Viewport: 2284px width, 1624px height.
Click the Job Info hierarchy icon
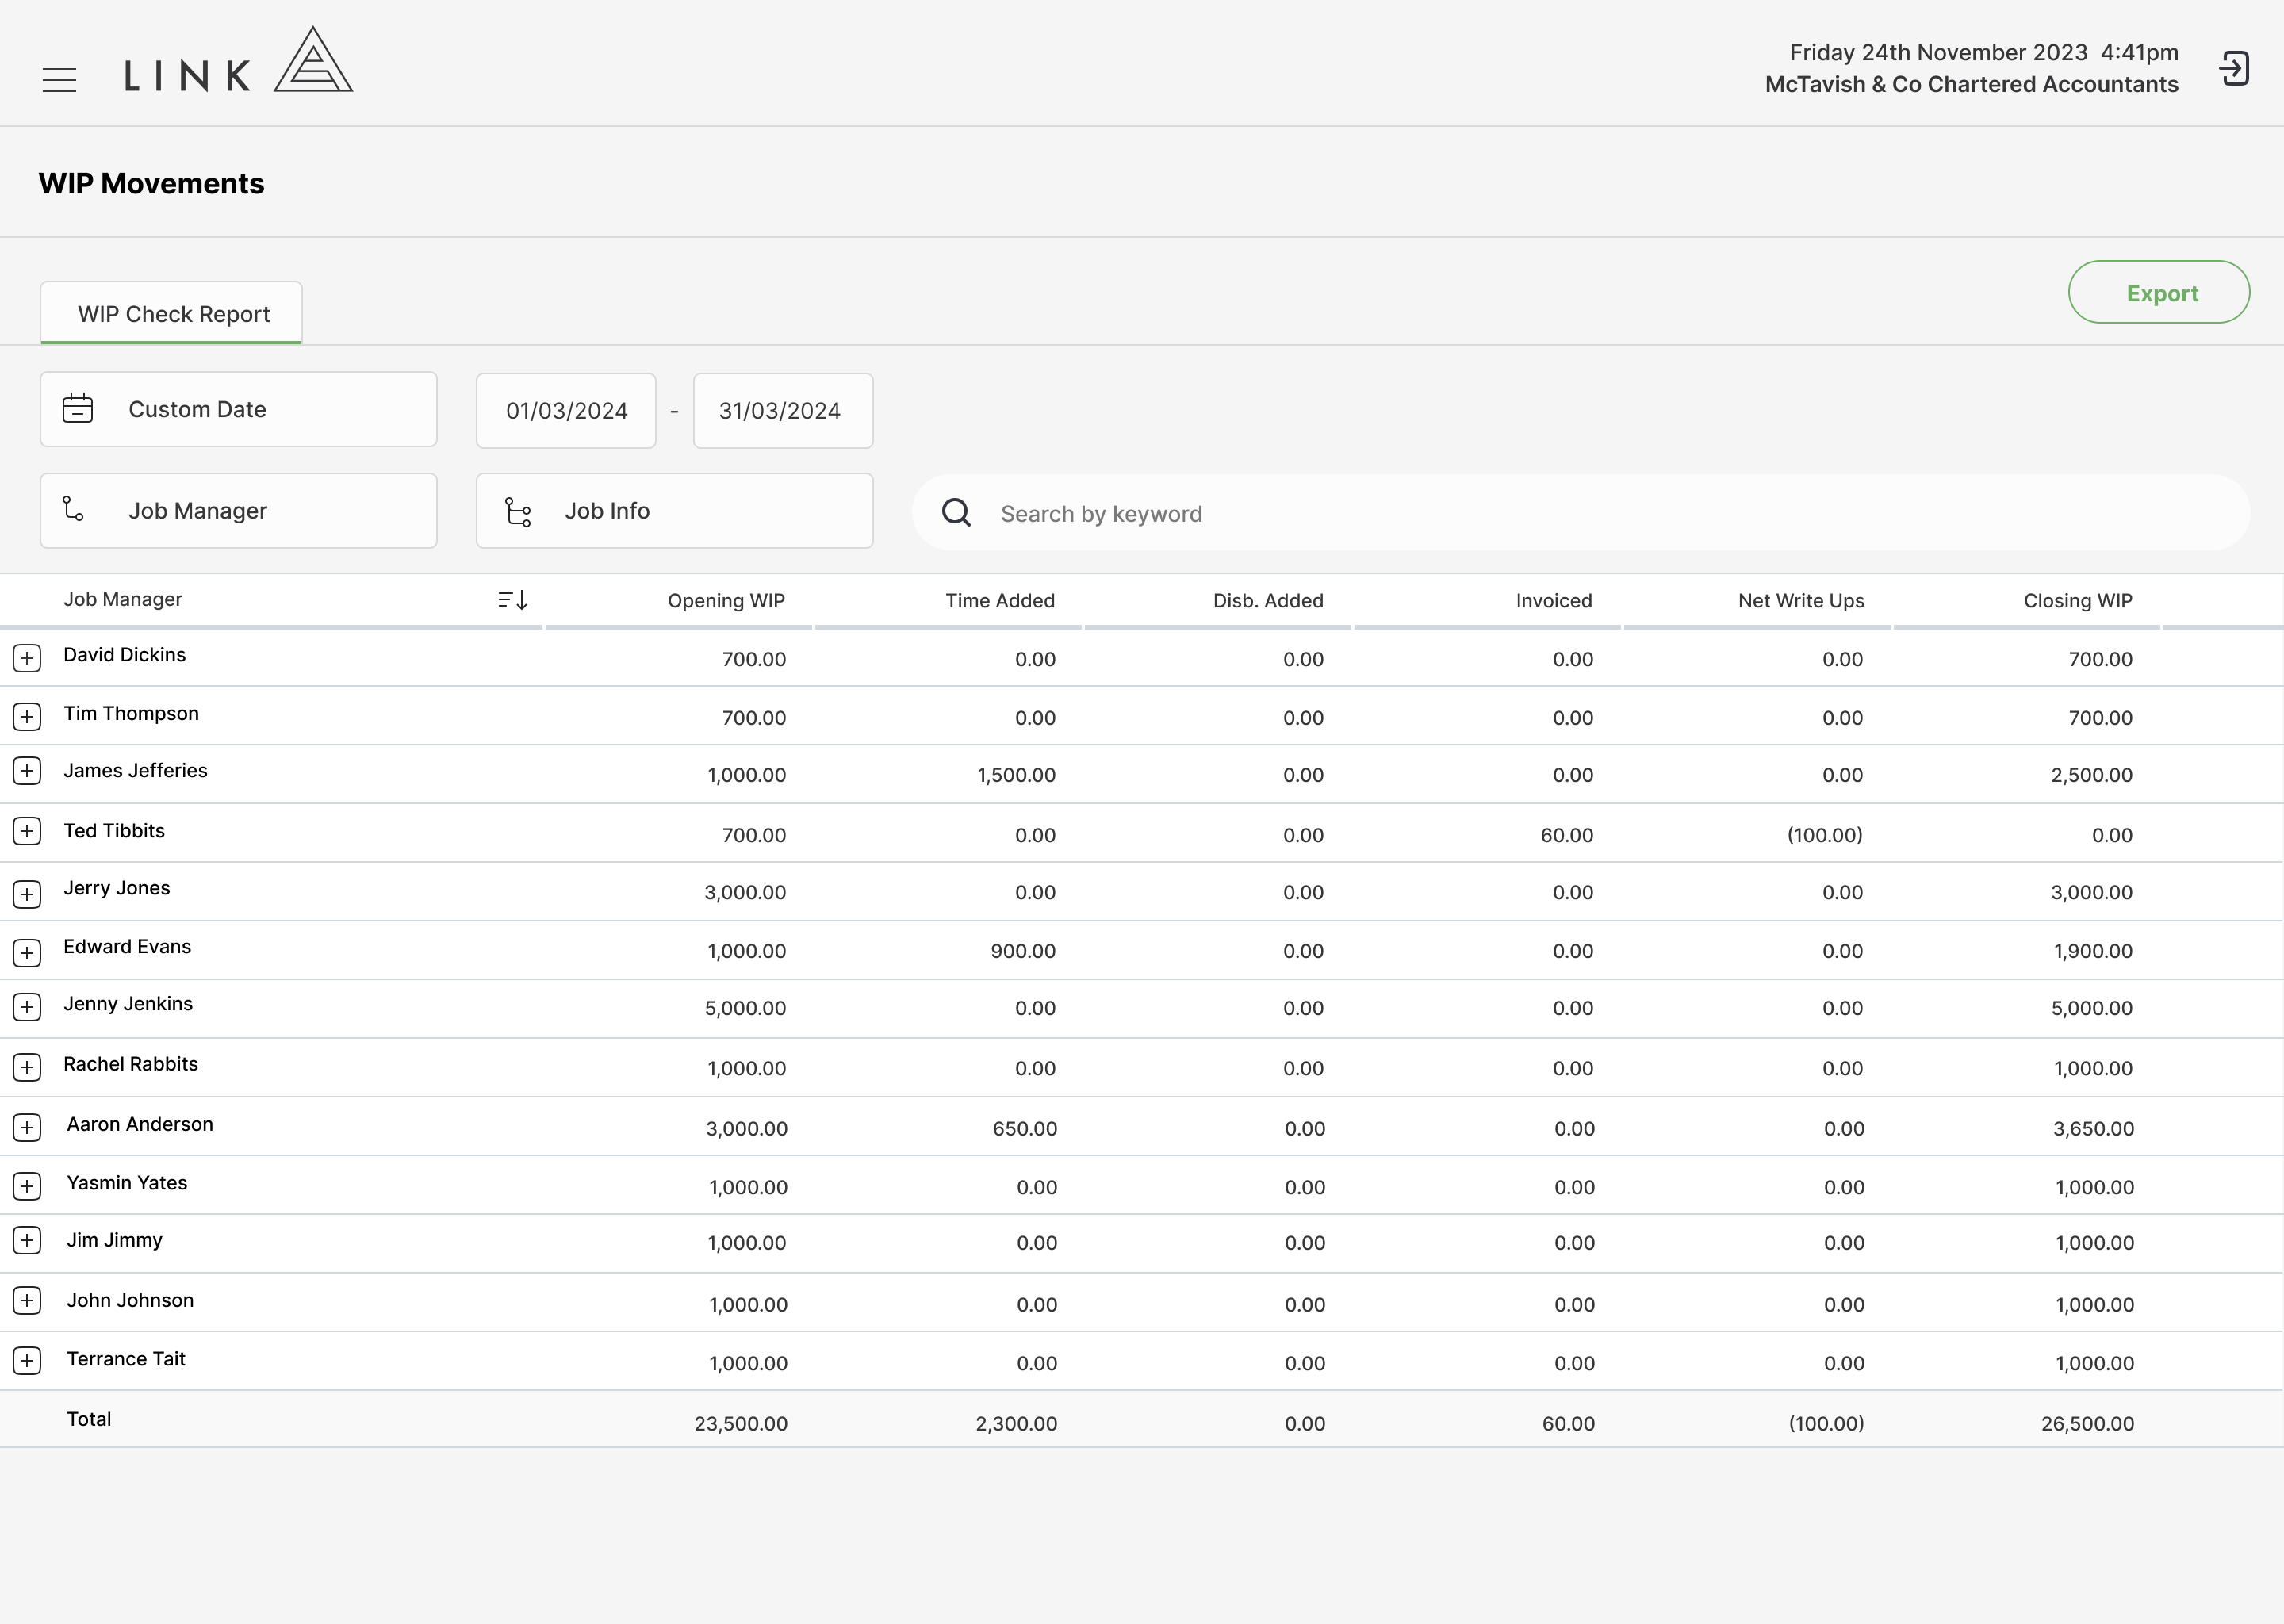tap(518, 512)
